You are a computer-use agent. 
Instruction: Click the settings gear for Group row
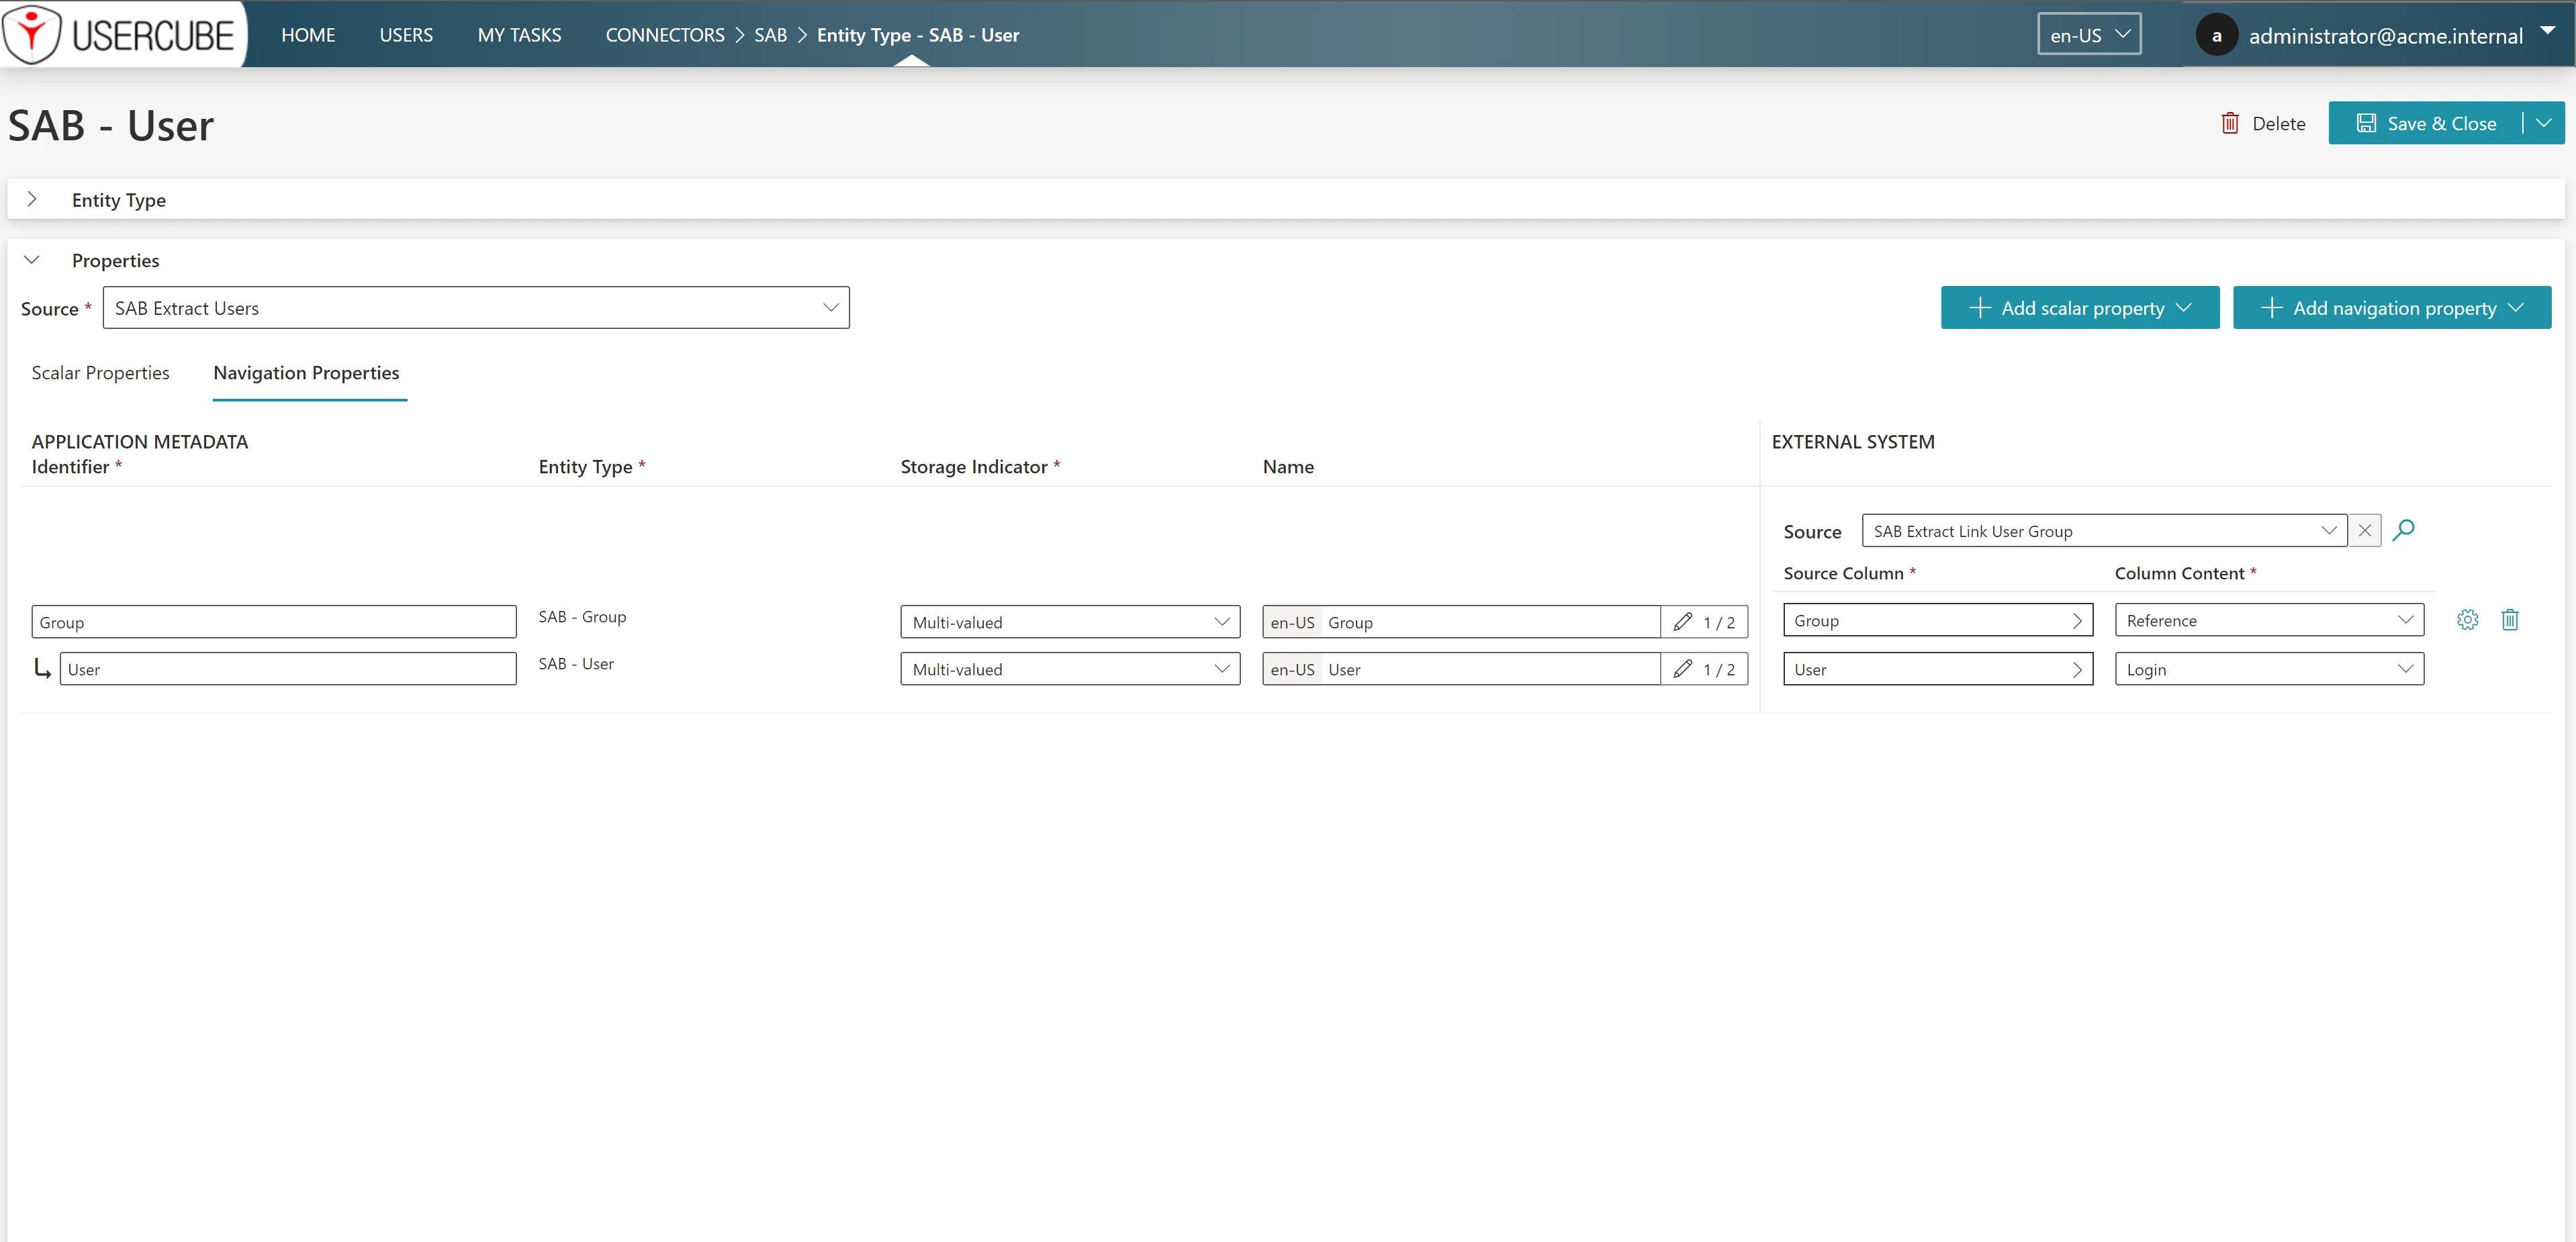[2467, 620]
